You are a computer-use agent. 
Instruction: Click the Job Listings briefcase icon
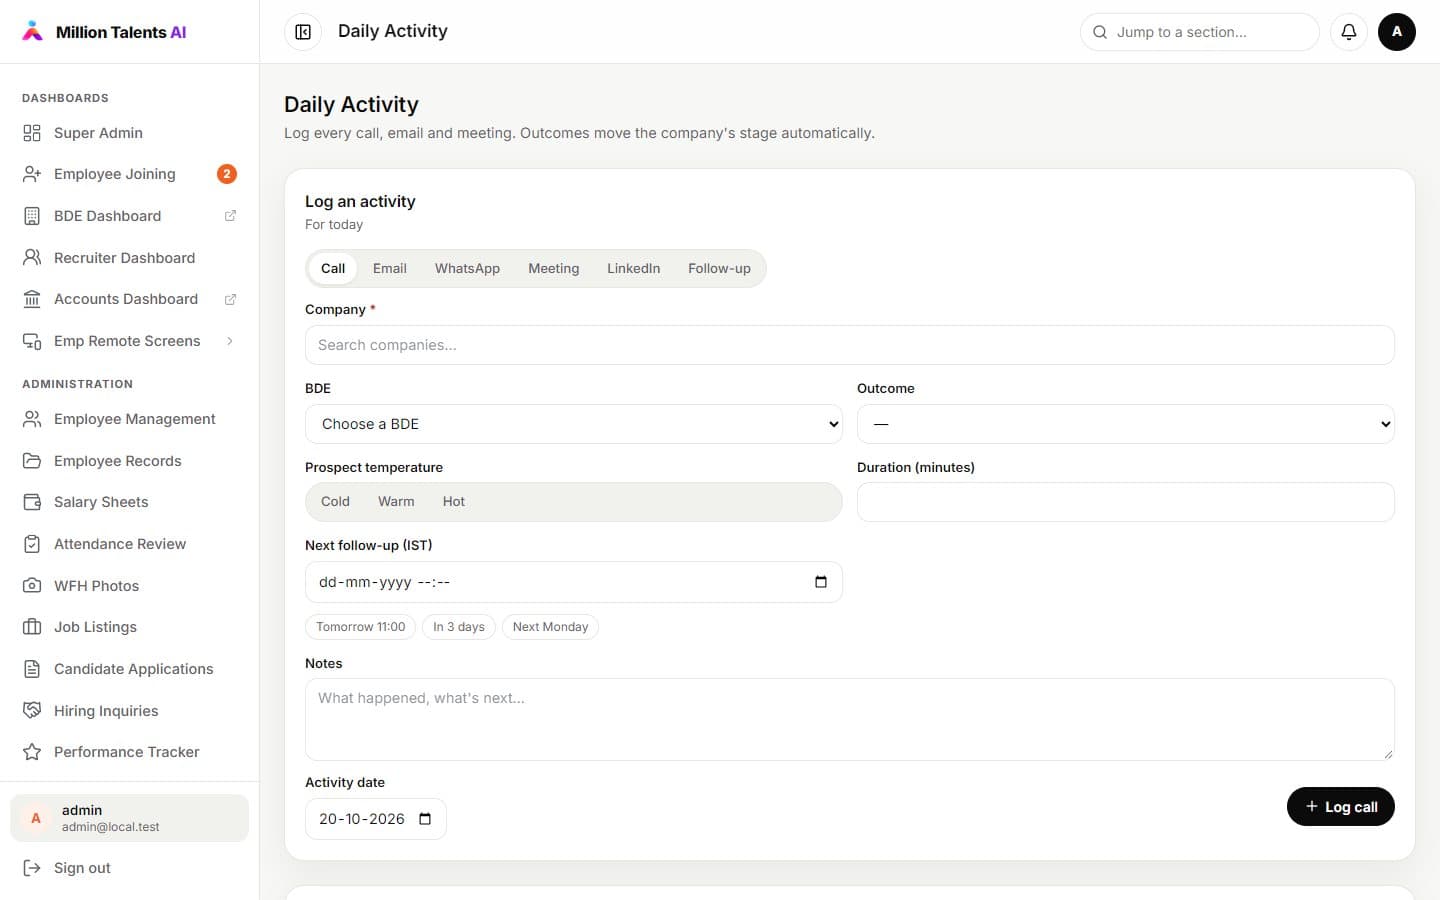(32, 627)
